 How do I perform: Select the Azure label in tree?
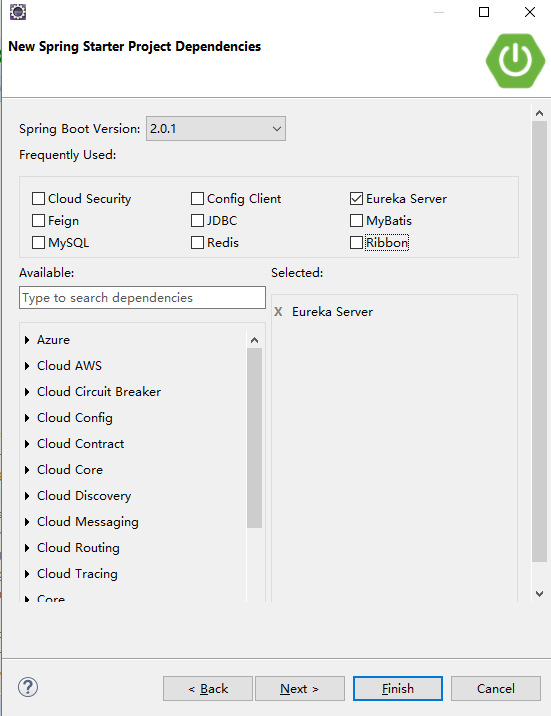53,340
